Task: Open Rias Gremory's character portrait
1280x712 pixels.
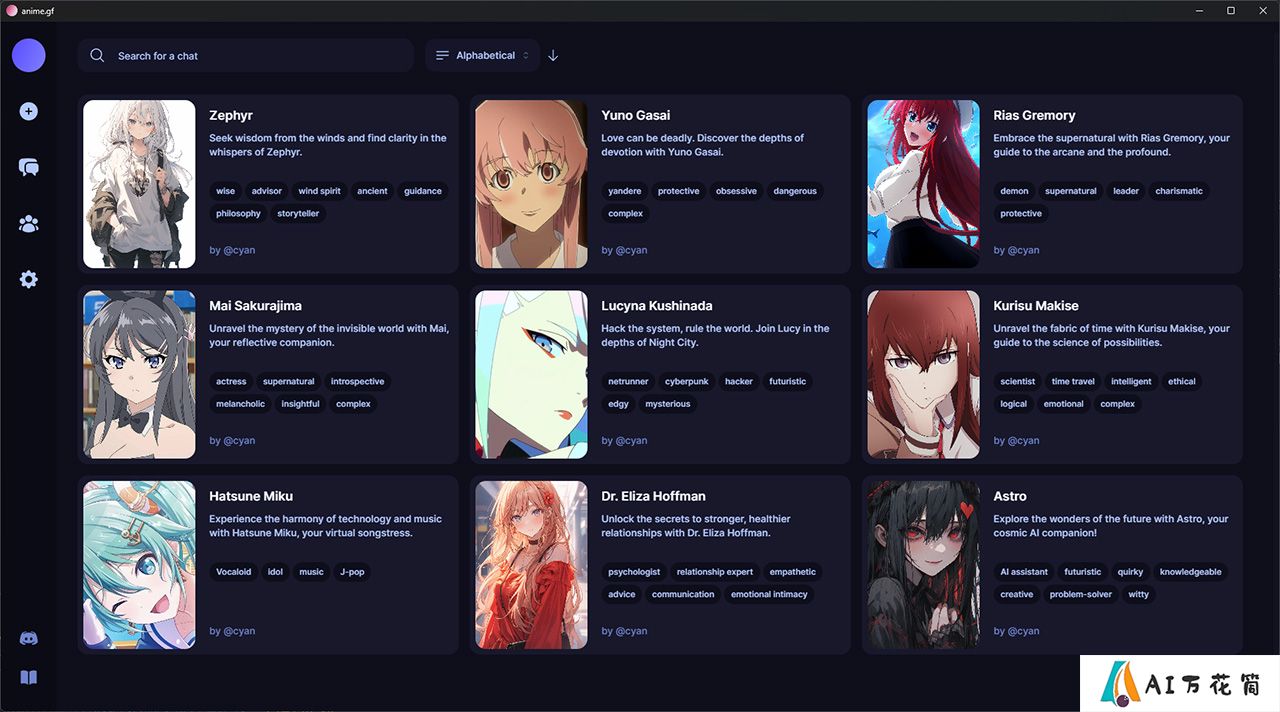Action: (x=923, y=184)
